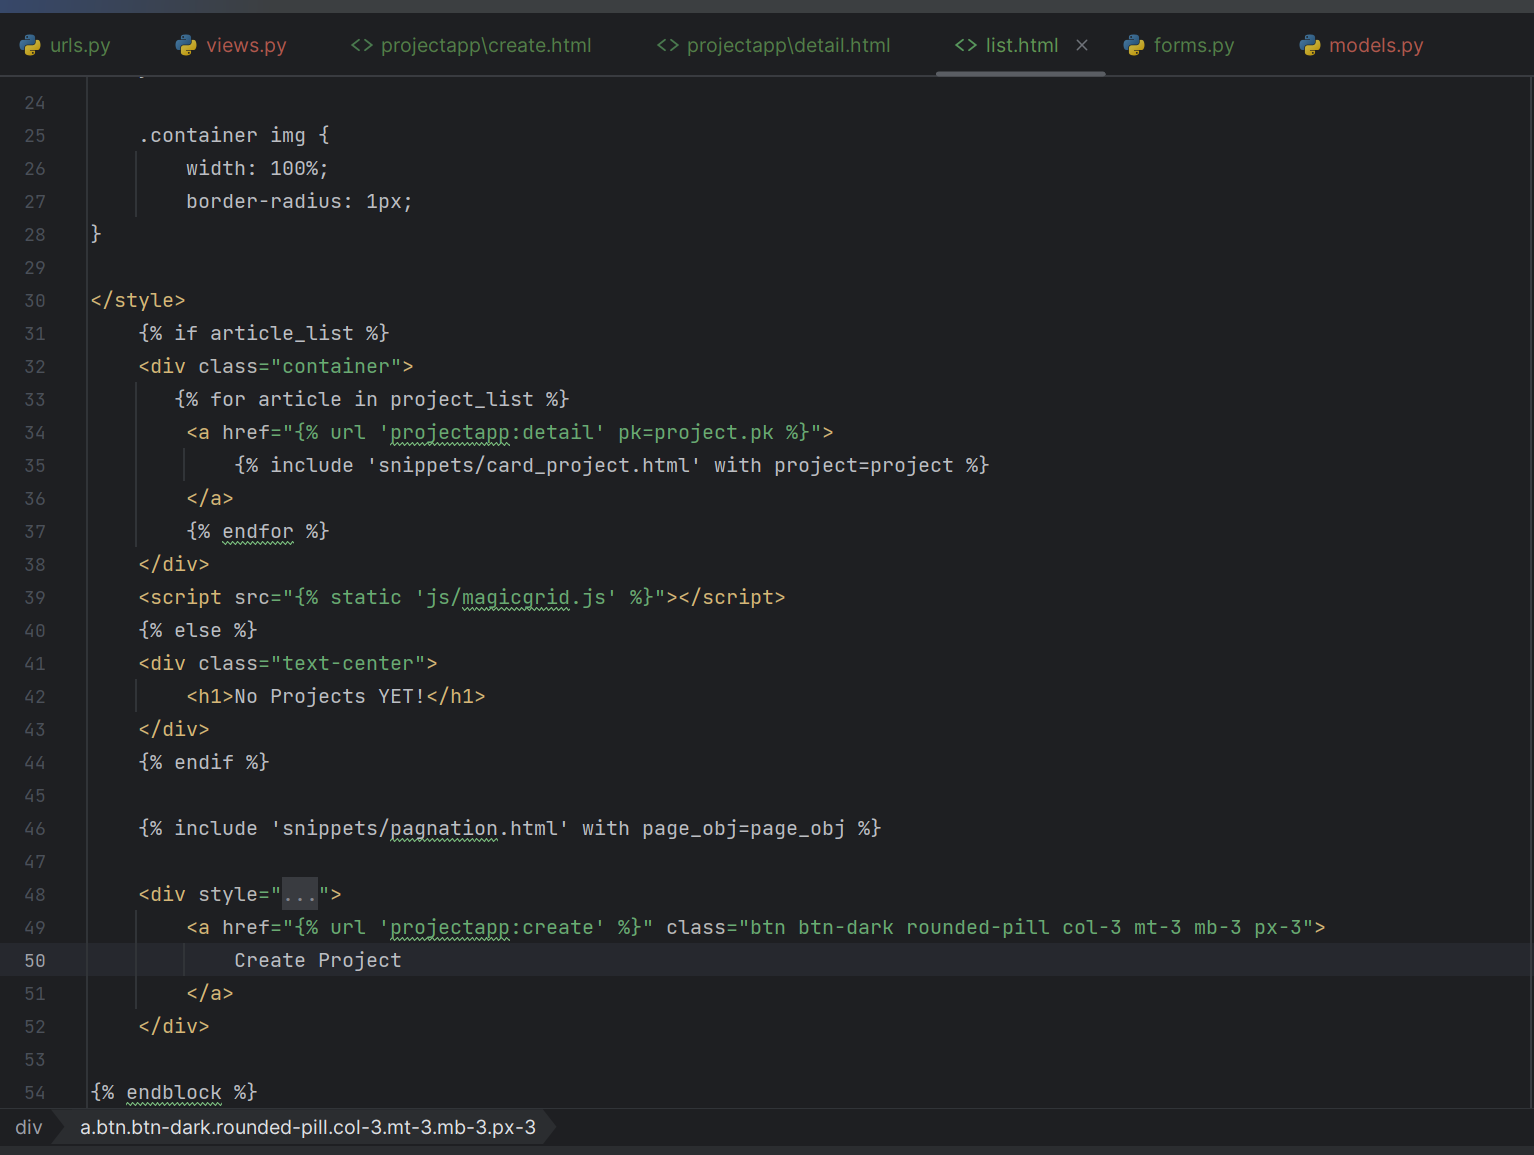Open the views.py editor tab

pos(231,45)
